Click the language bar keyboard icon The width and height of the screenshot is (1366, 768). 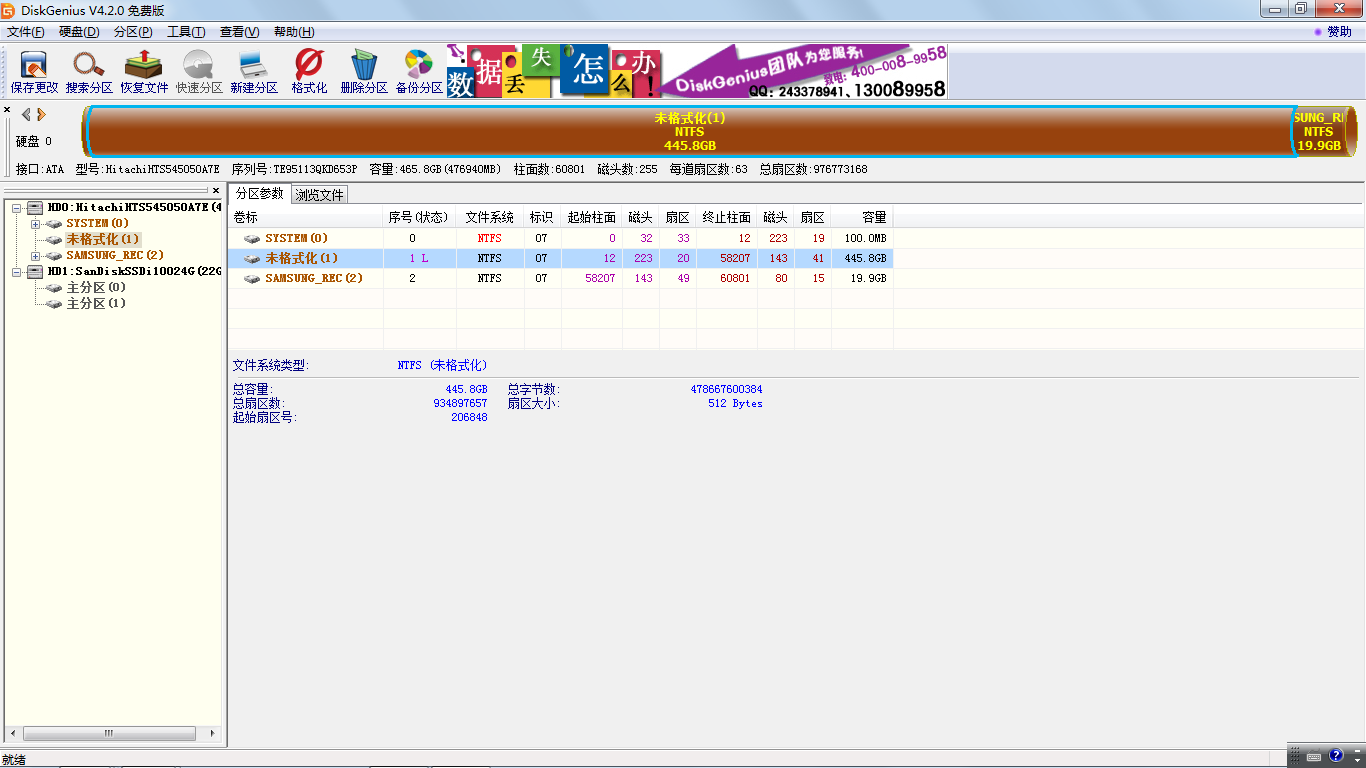click(1314, 756)
